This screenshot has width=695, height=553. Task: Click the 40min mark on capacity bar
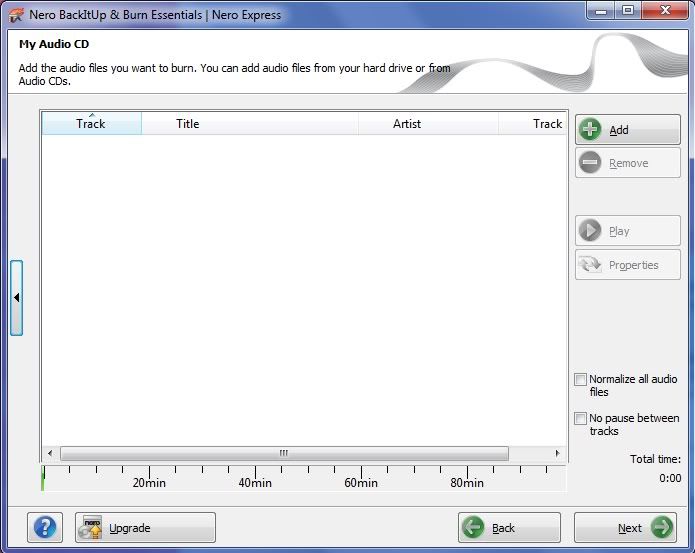point(255,483)
